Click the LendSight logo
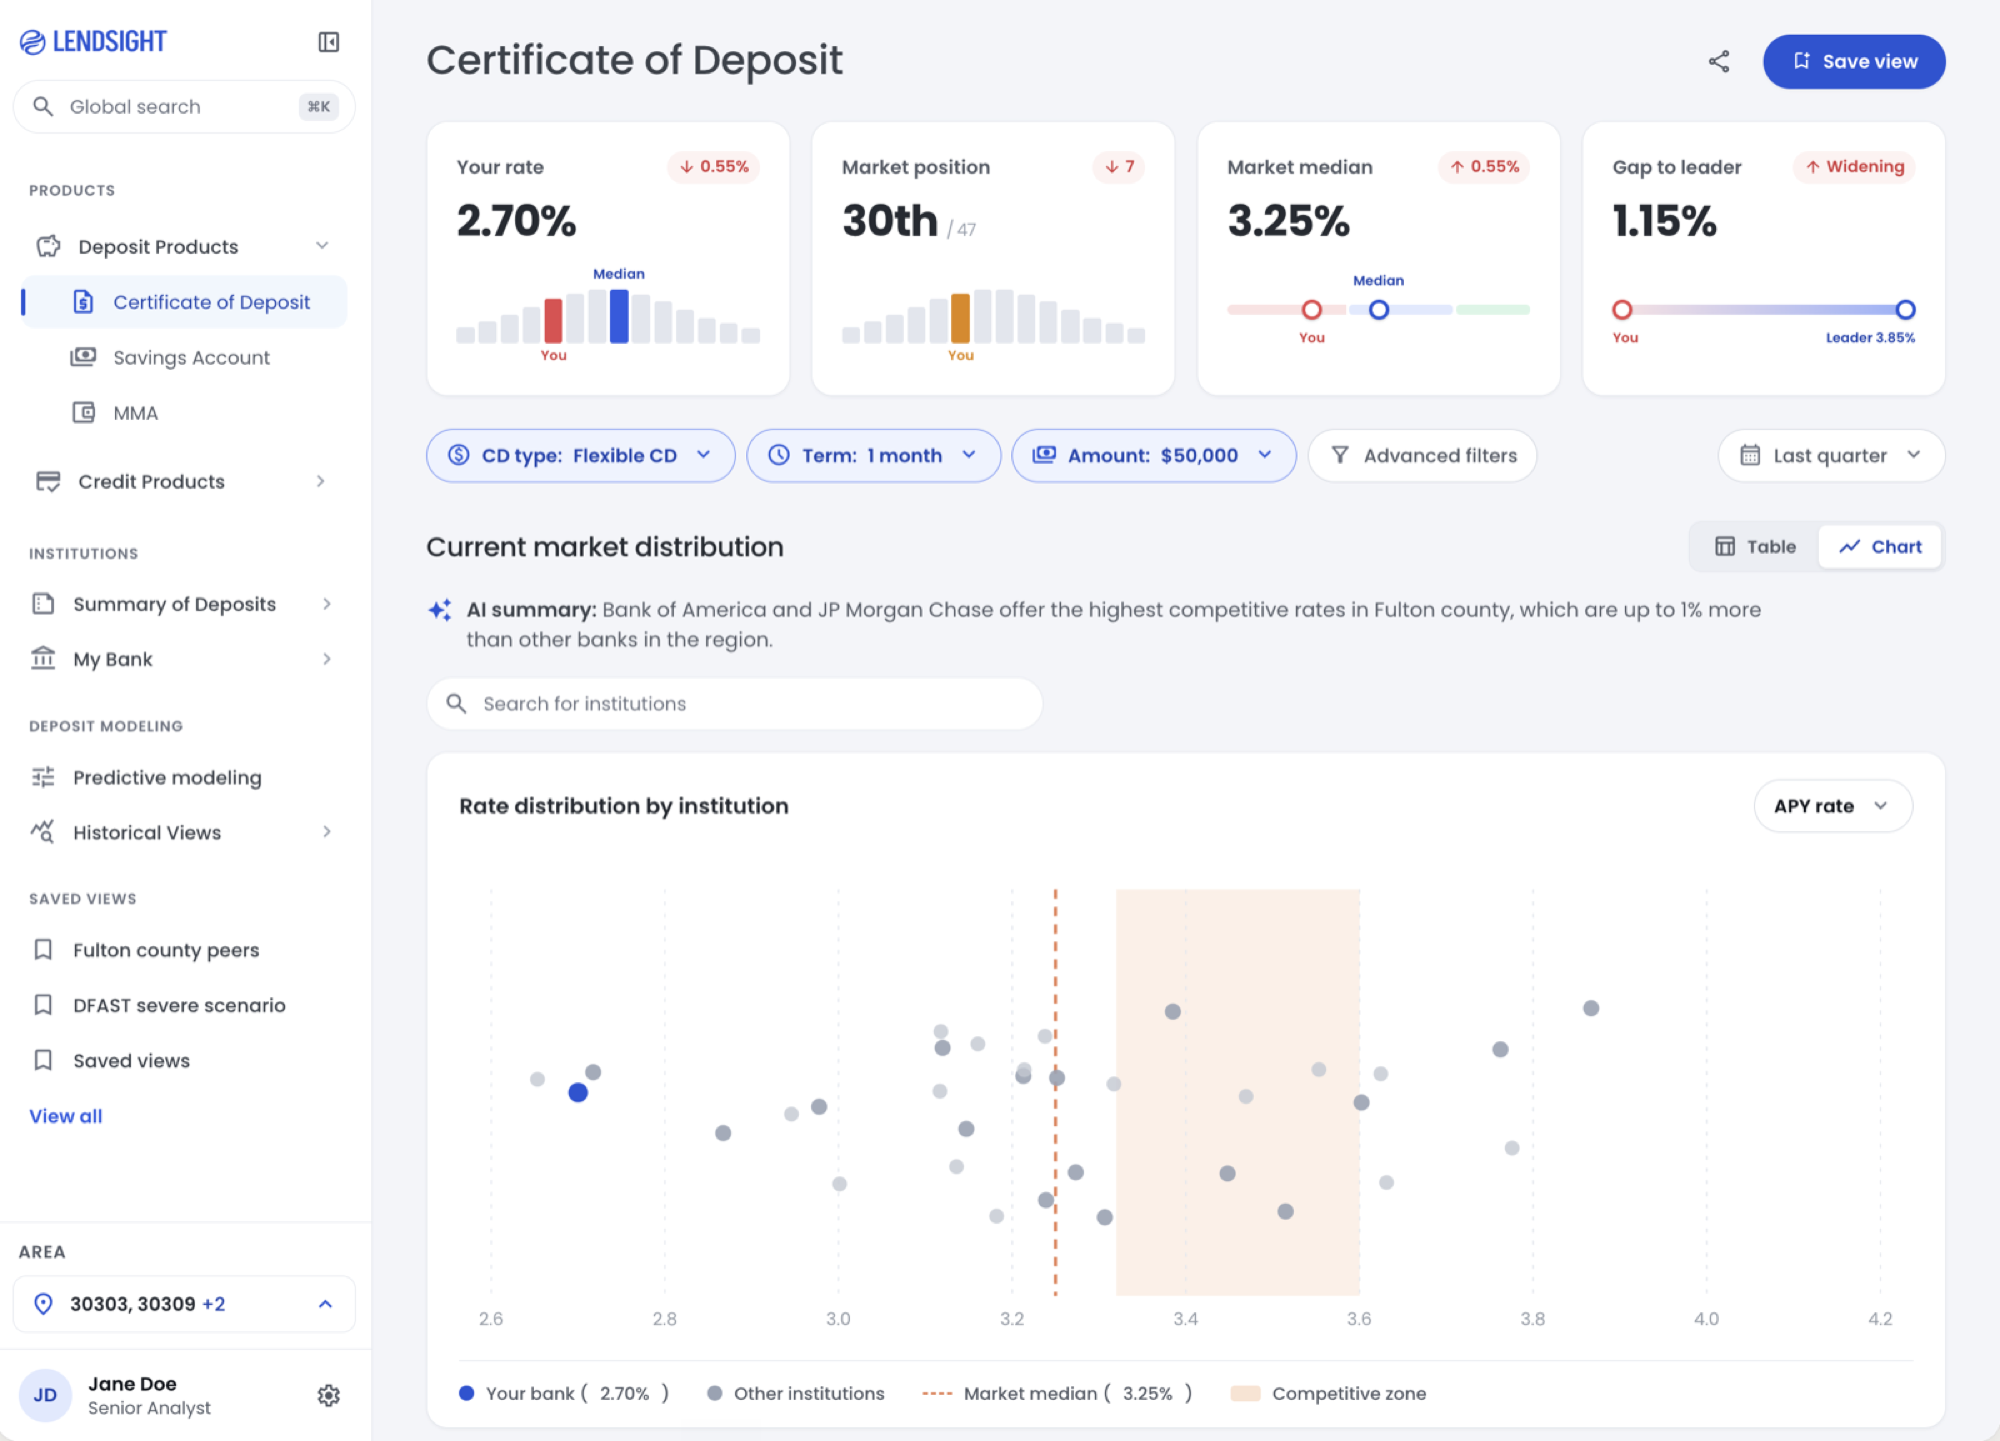 93,41
